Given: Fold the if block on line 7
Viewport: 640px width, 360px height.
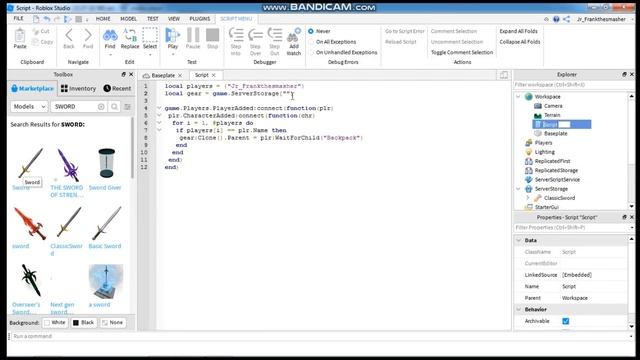Looking at the screenshot, I should (159, 130).
